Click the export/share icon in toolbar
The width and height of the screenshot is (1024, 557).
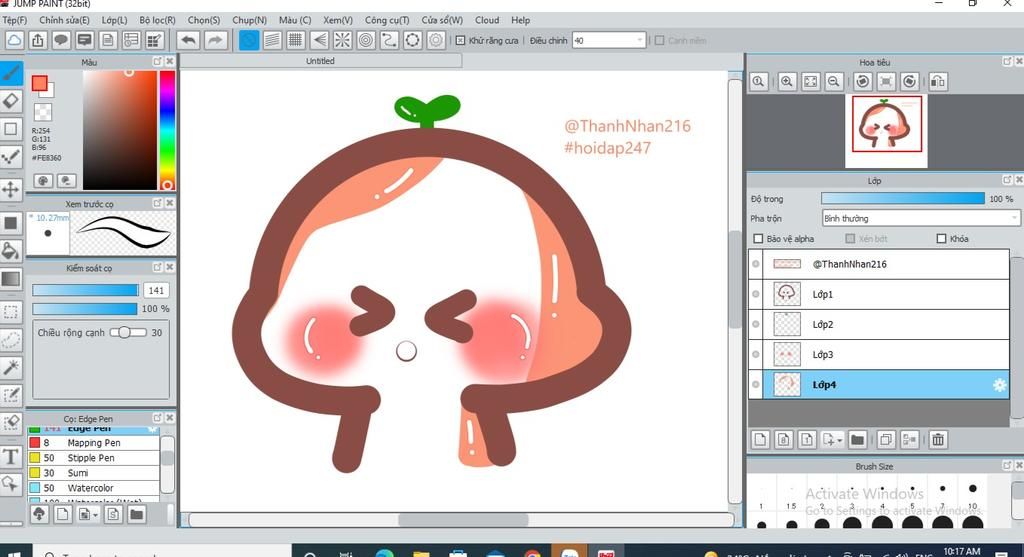tap(38, 40)
